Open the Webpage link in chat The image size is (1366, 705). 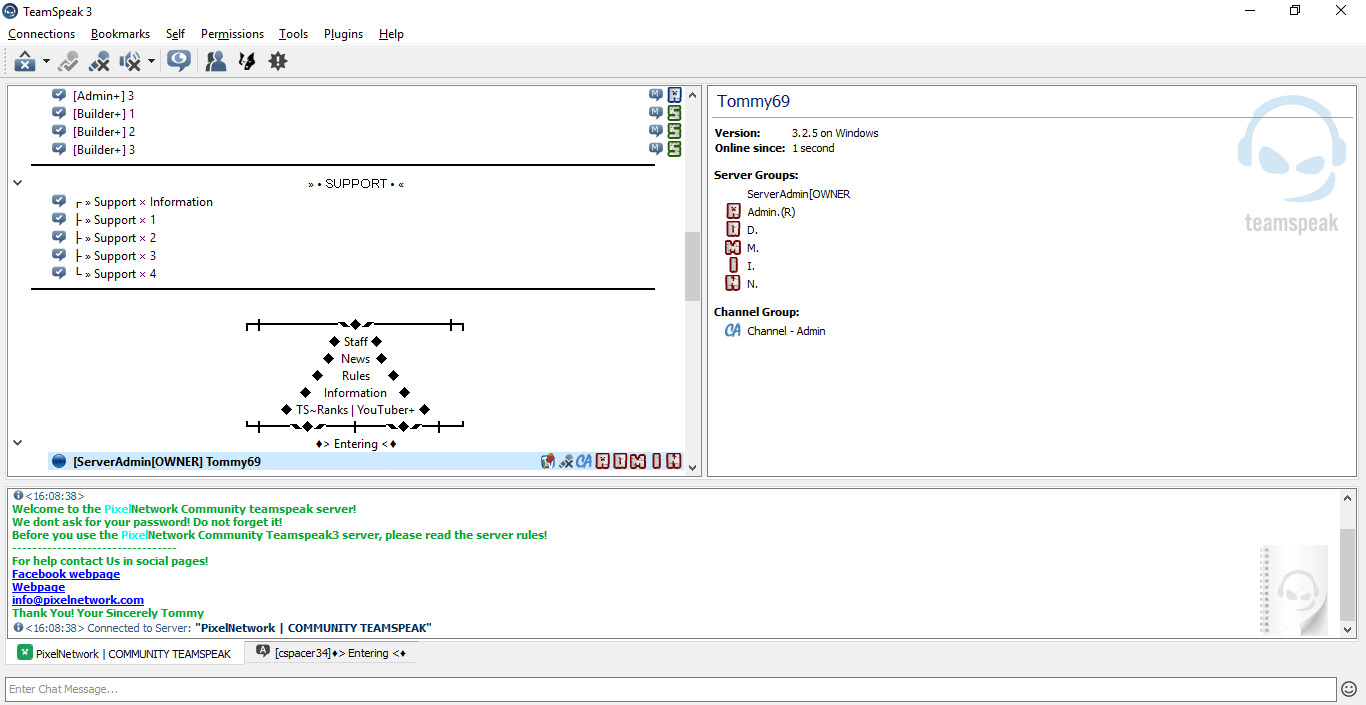[38, 587]
